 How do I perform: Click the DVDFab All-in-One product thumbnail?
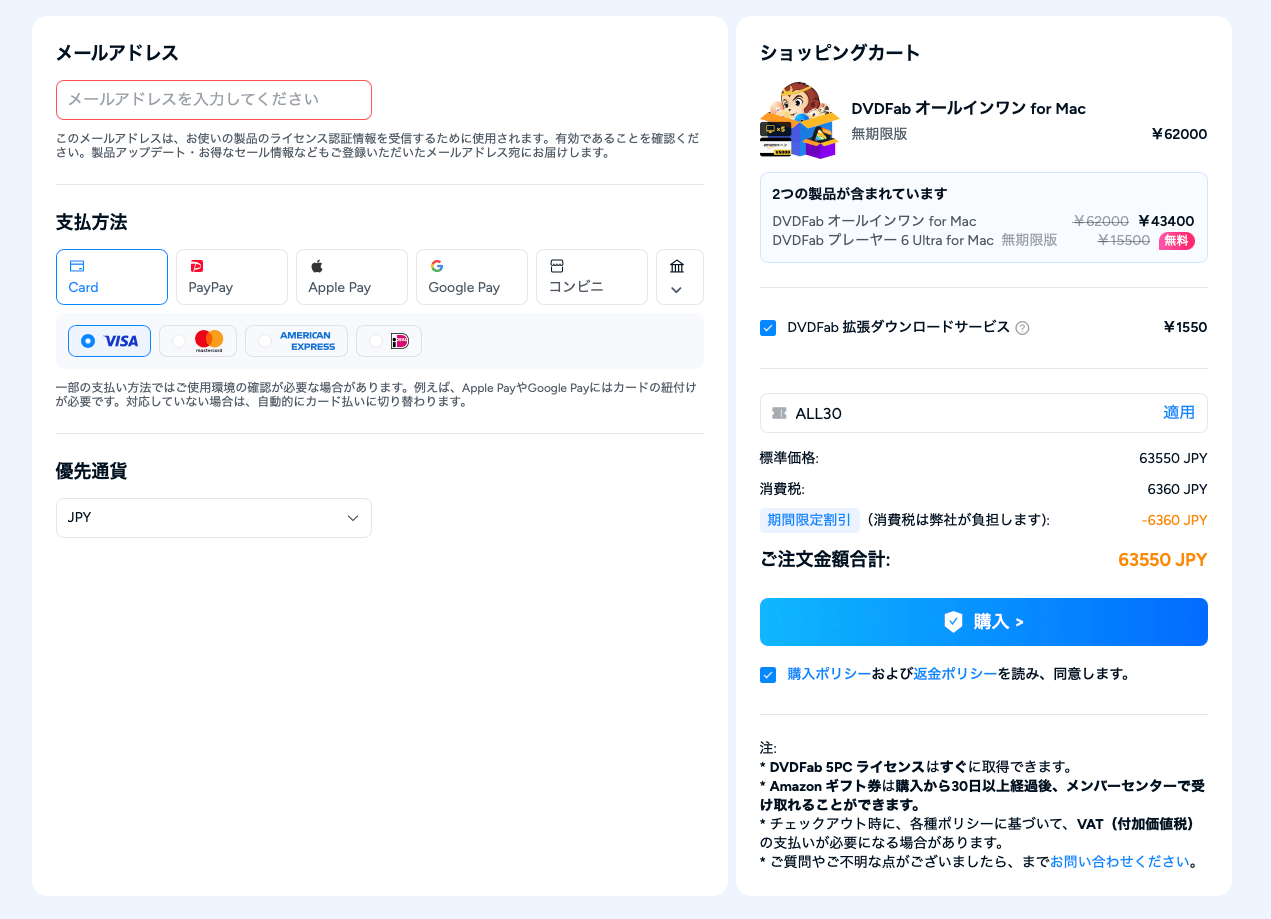[798, 120]
